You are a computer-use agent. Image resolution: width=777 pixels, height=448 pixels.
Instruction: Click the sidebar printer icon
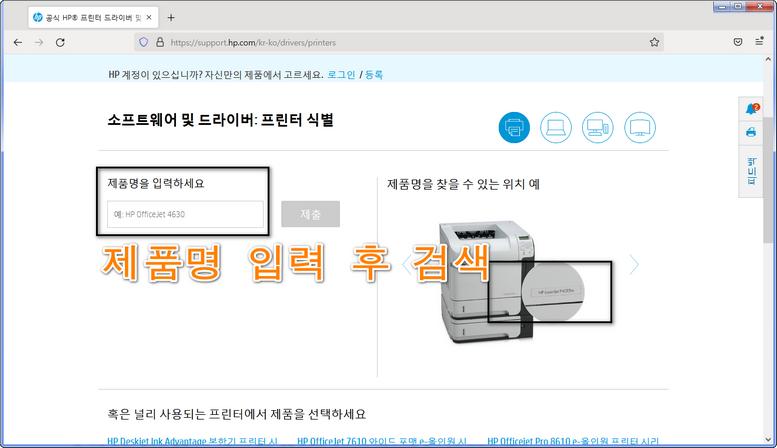pos(751,132)
